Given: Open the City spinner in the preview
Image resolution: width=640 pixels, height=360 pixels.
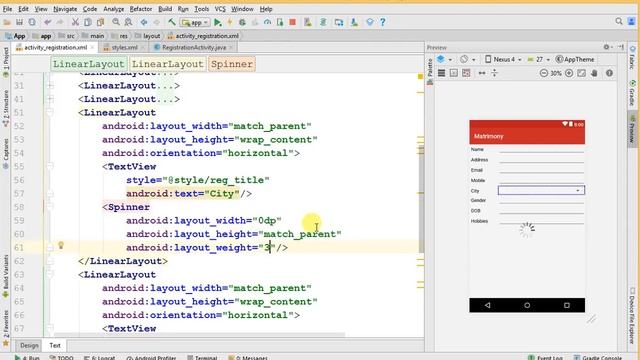Looking at the screenshot, I should click(x=541, y=190).
